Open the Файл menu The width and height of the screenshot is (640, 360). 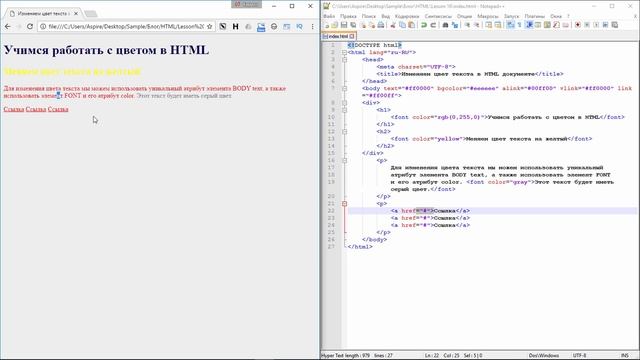click(x=329, y=16)
